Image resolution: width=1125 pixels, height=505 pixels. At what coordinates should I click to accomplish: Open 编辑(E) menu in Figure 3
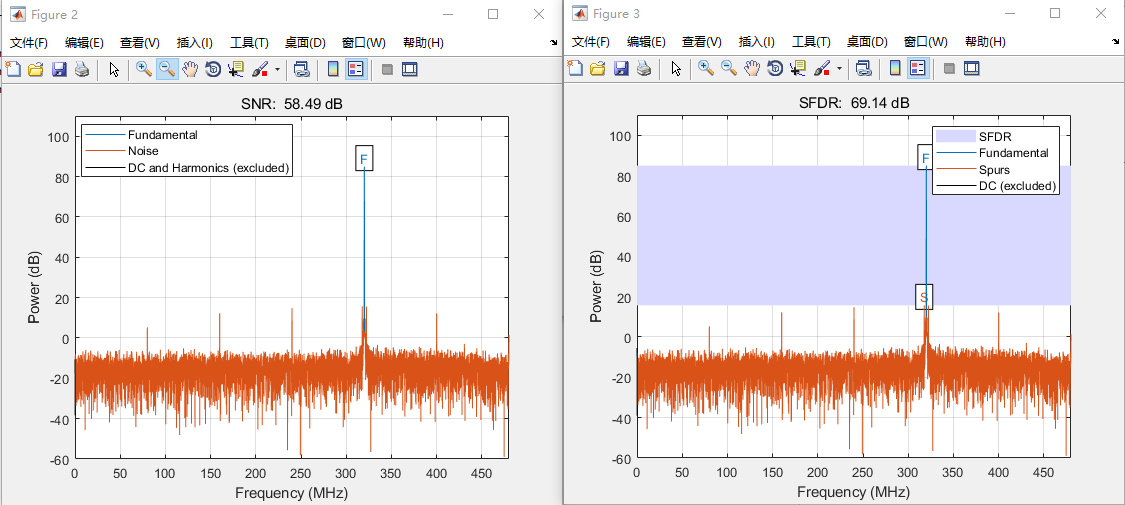(x=646, y=42)
